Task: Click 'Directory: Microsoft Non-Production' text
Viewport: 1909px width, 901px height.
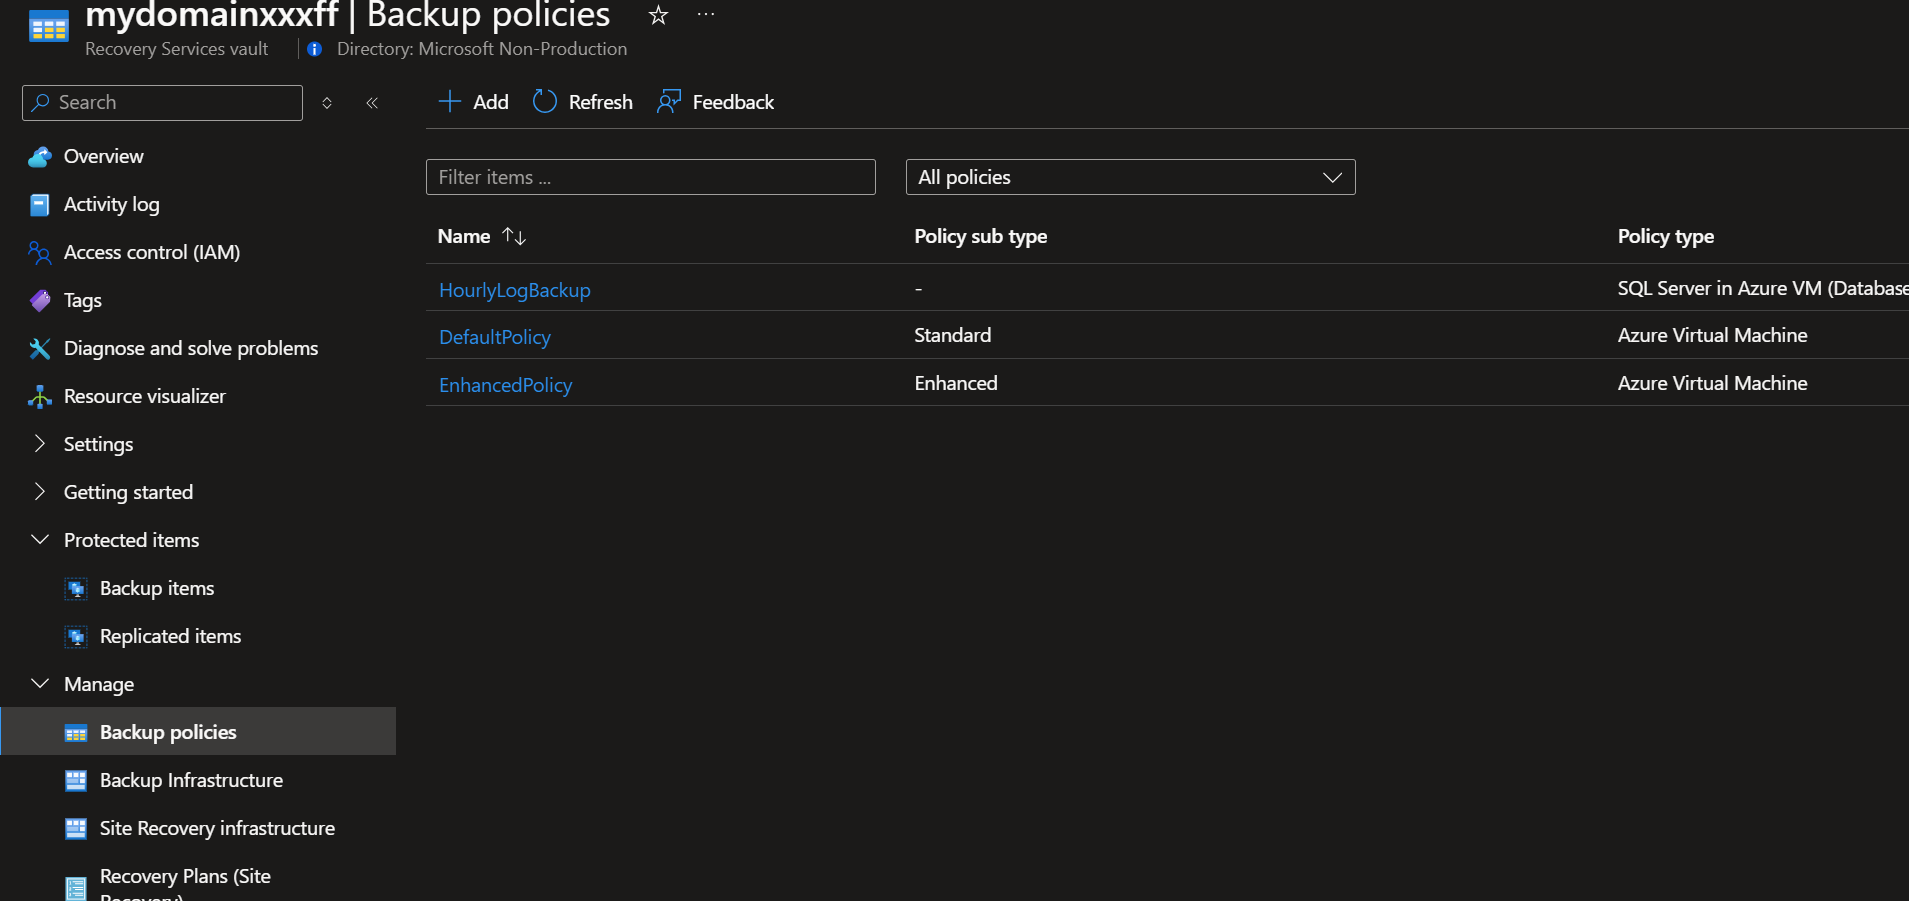Action: (x=482, y=49)
